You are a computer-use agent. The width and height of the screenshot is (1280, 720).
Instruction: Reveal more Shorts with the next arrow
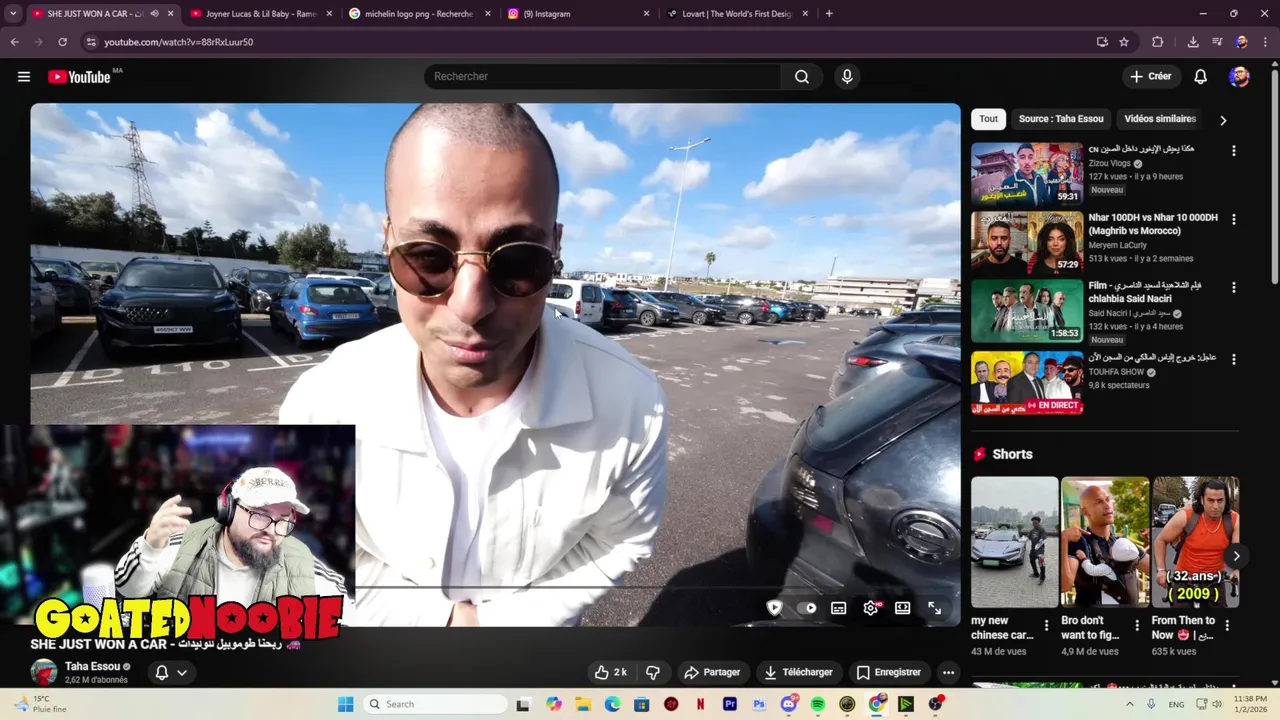click(x=1236, y=556)
